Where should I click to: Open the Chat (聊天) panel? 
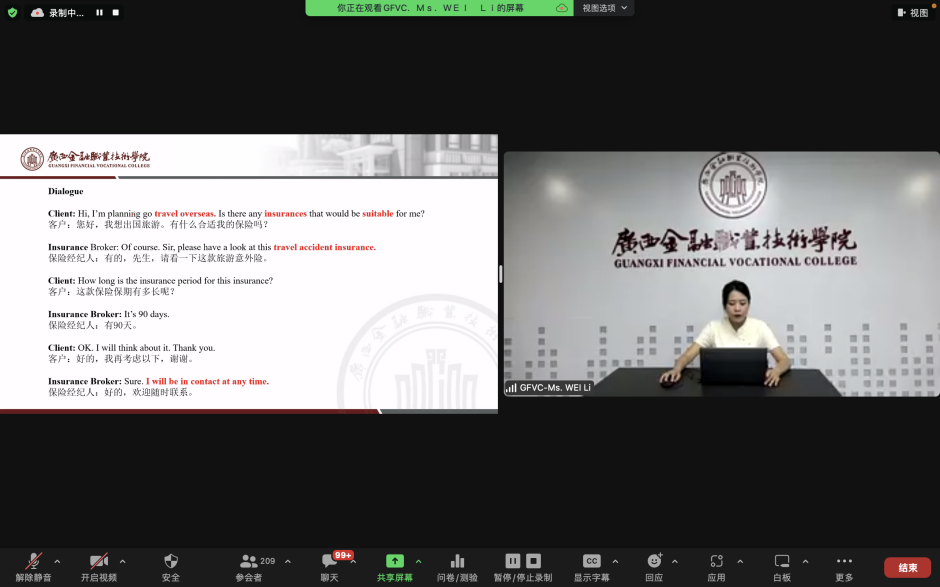coord(329,562)
